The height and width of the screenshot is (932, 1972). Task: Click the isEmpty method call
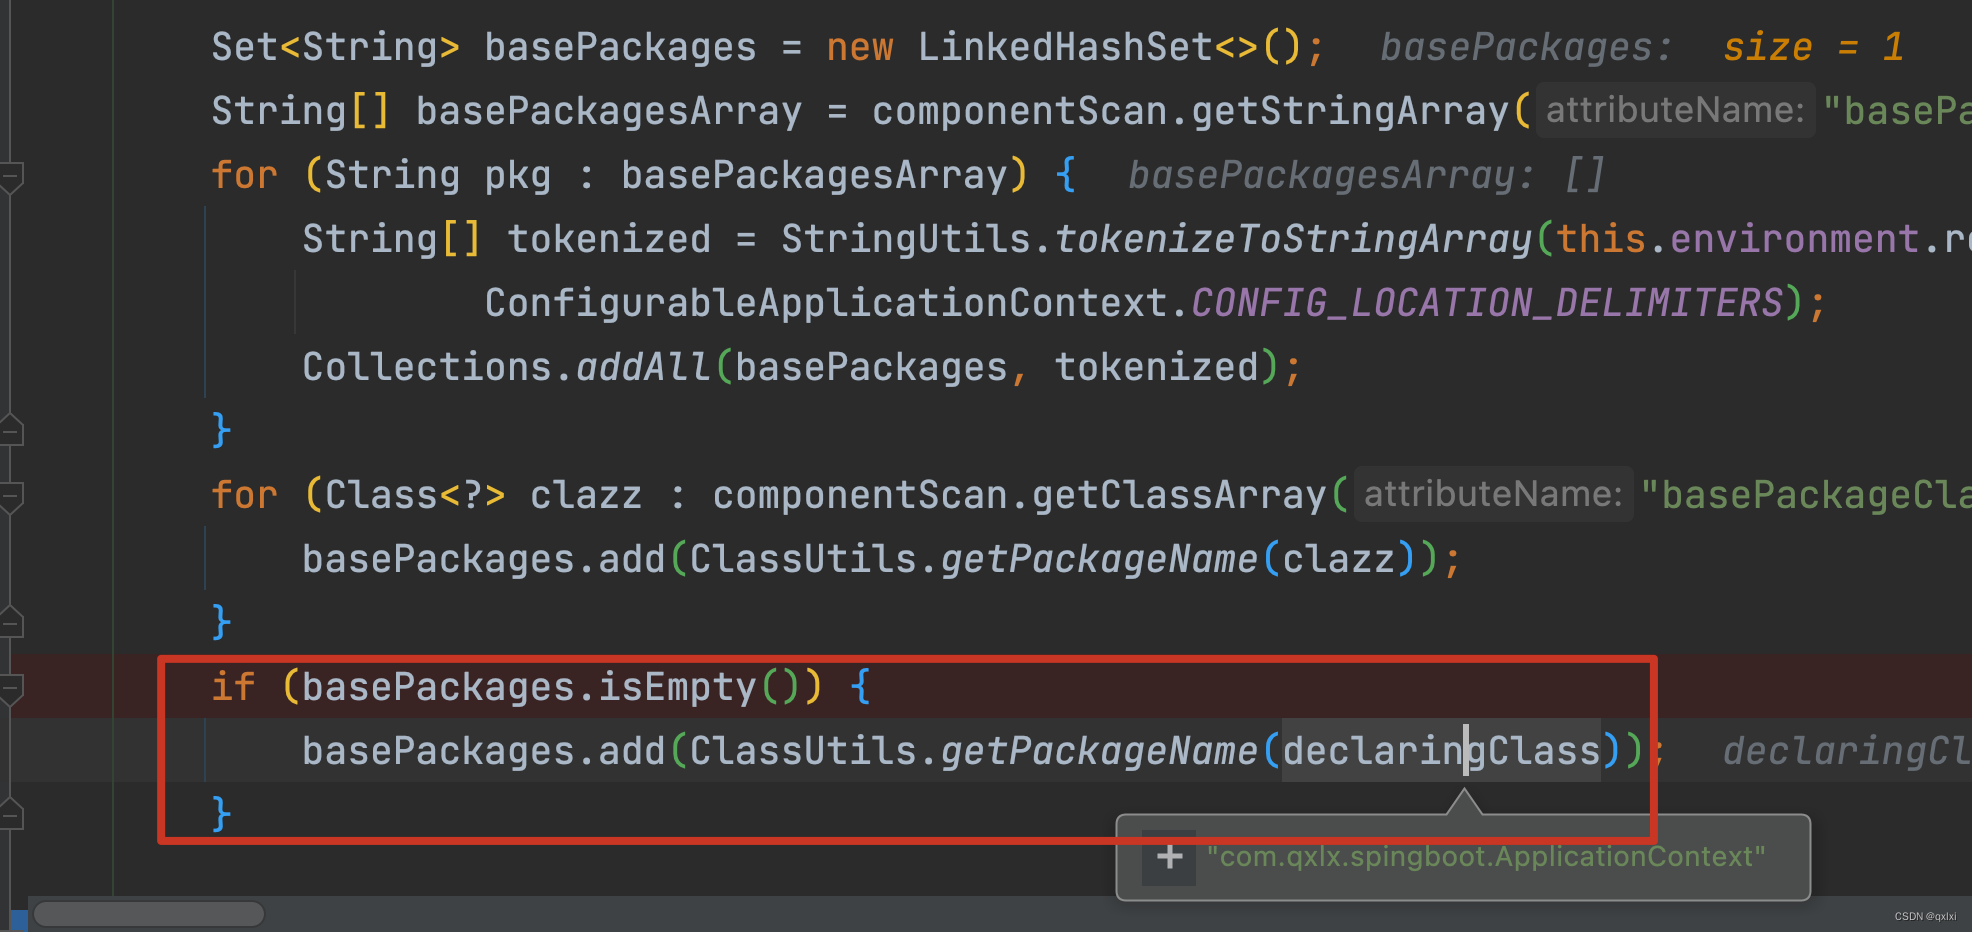point(677,687)
